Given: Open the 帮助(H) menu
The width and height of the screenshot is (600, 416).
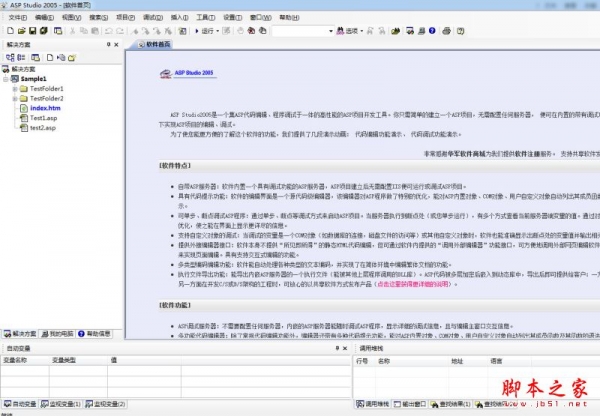Looking at the screenshot, I should pyautogui.click(x=289, y=18).
